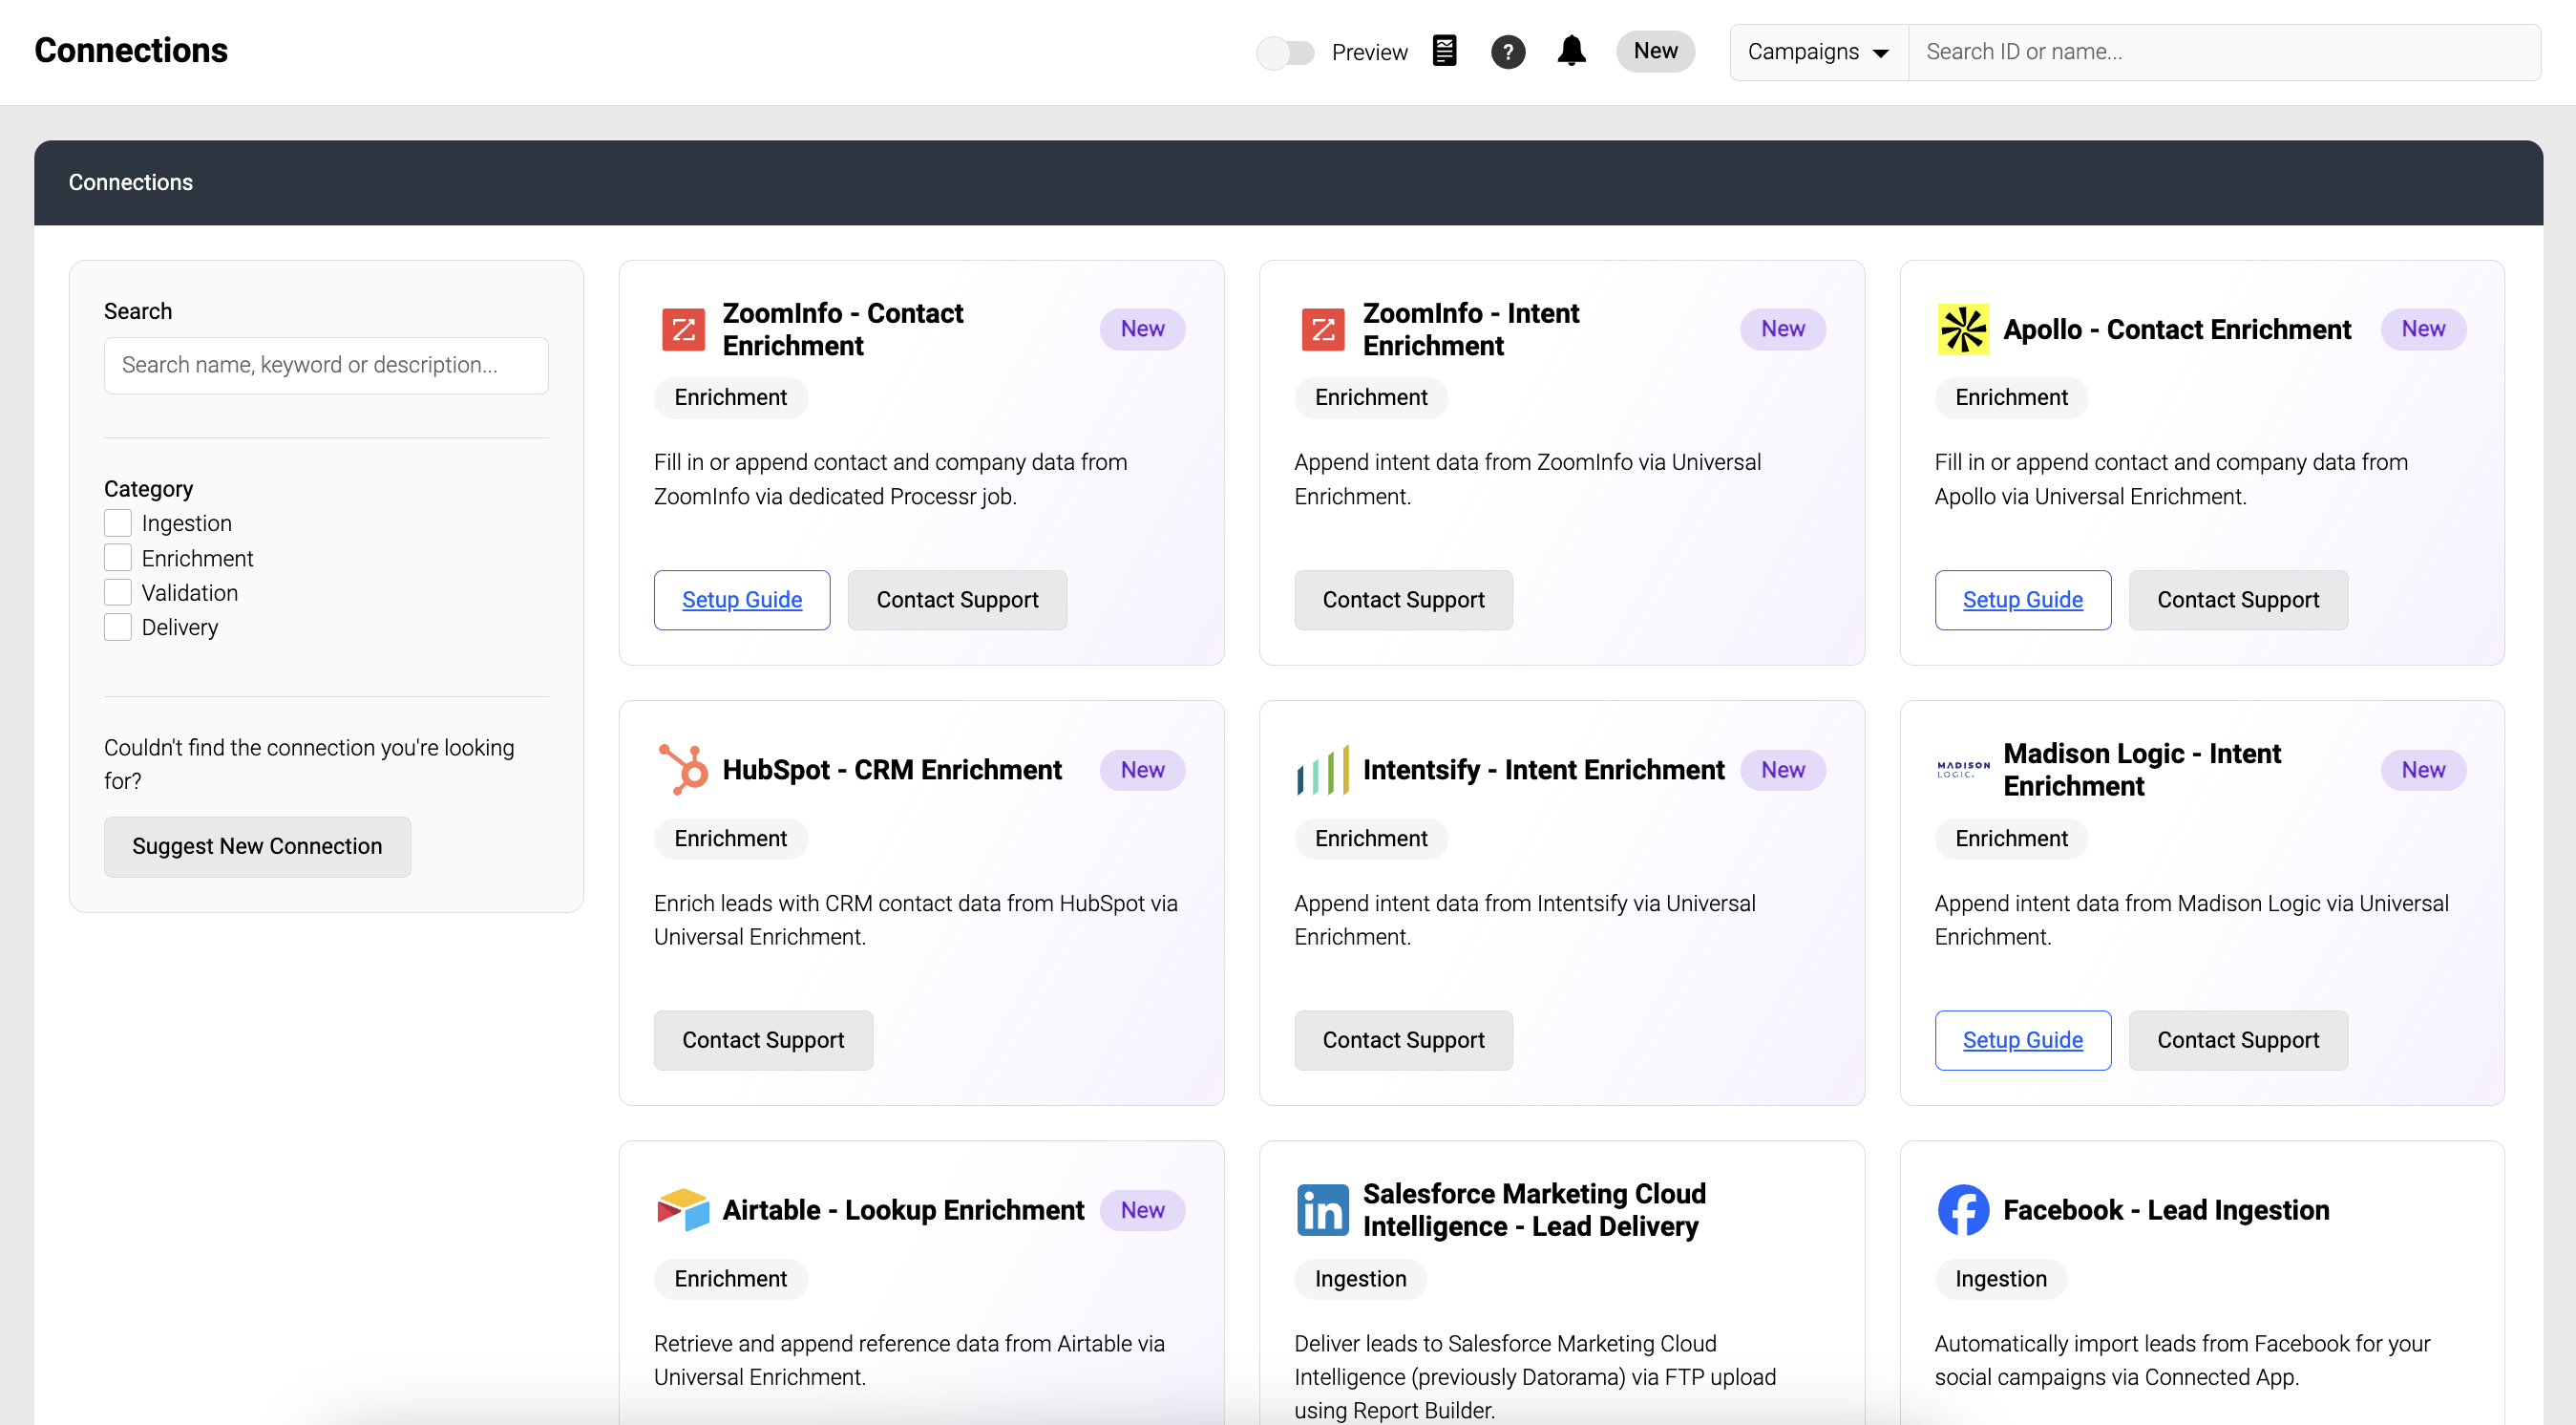Check the Enrichment category checkbox
Viewport: 2576px width, 1425px height.
click(118, 558)
